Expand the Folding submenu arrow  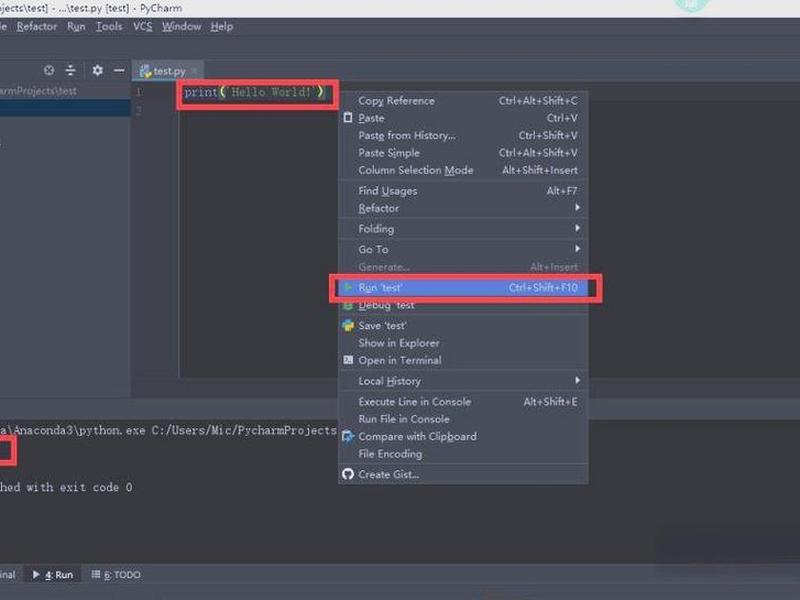[577, 228]
